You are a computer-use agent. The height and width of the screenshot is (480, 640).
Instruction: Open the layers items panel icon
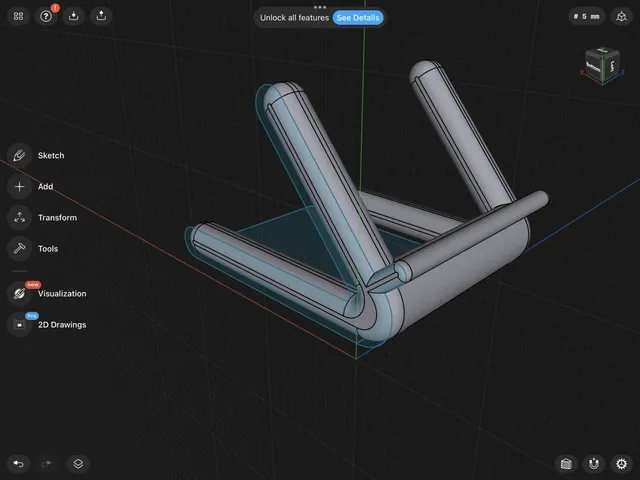(78, 464)
